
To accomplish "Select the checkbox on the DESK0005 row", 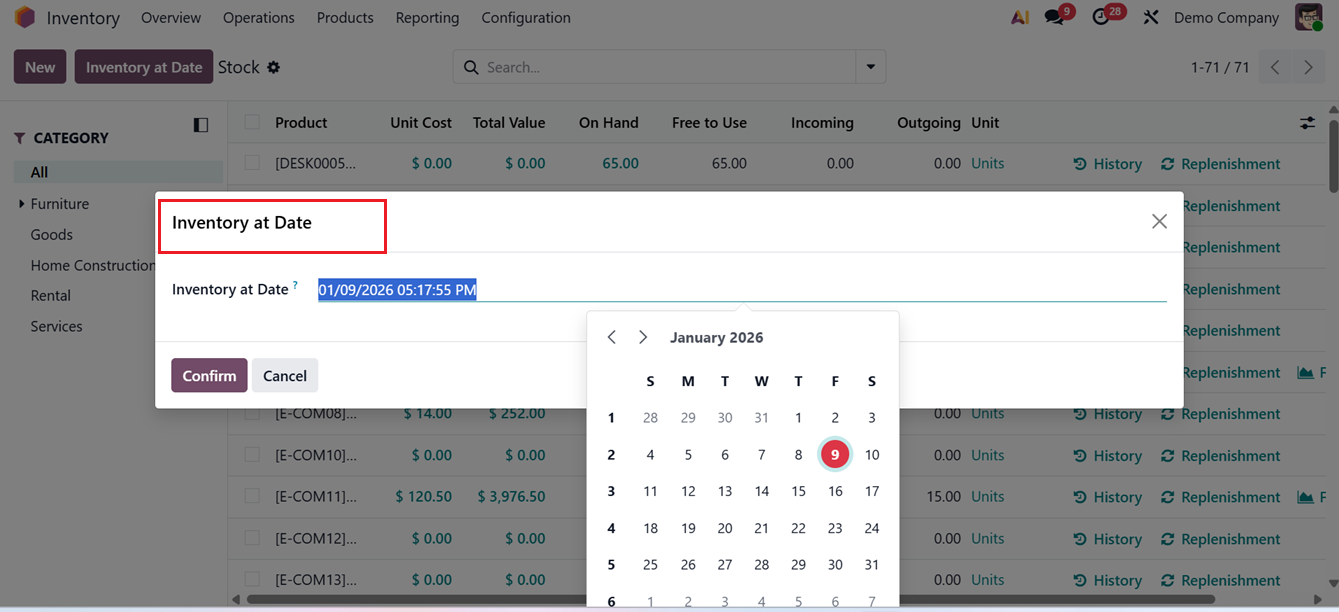I will pos(251,162).
